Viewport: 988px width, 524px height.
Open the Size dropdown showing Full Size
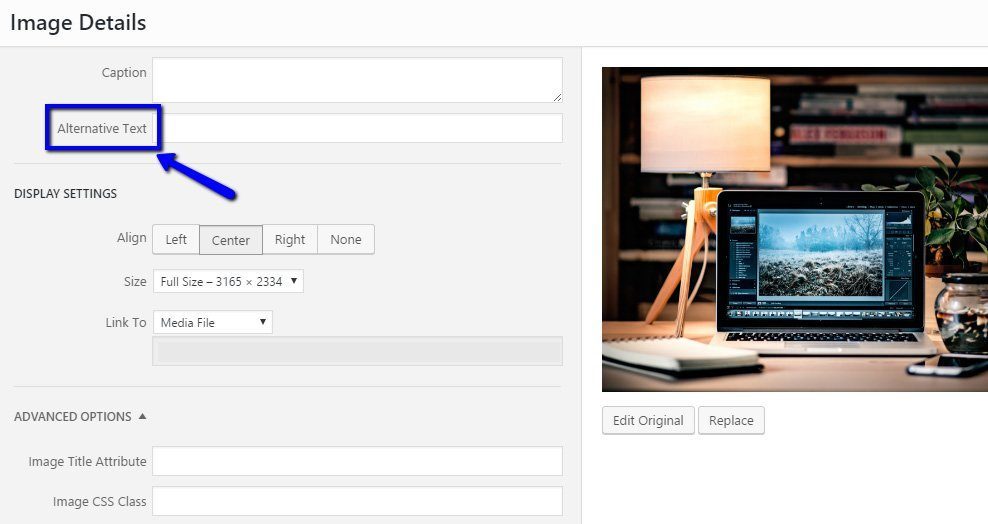228,282
